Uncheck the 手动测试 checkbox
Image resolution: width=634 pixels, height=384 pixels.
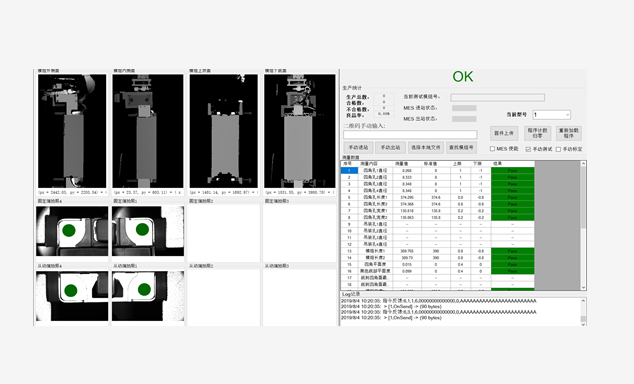coord(528,149)
